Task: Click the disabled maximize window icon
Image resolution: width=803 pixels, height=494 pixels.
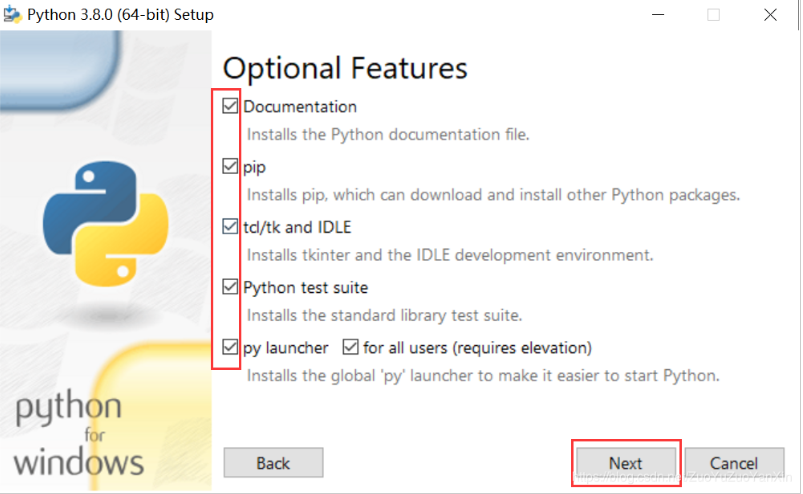Action: click(x=713, y=15)
